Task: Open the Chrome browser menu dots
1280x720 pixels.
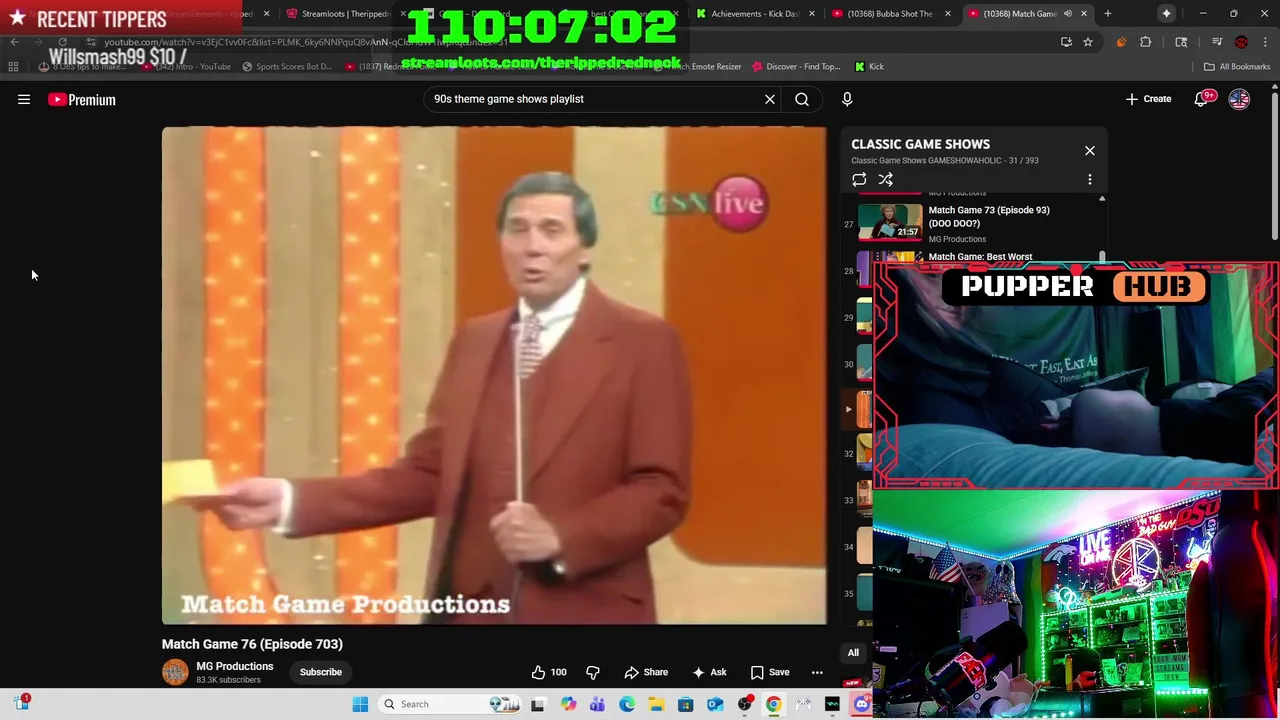Action: [1265, 42]
